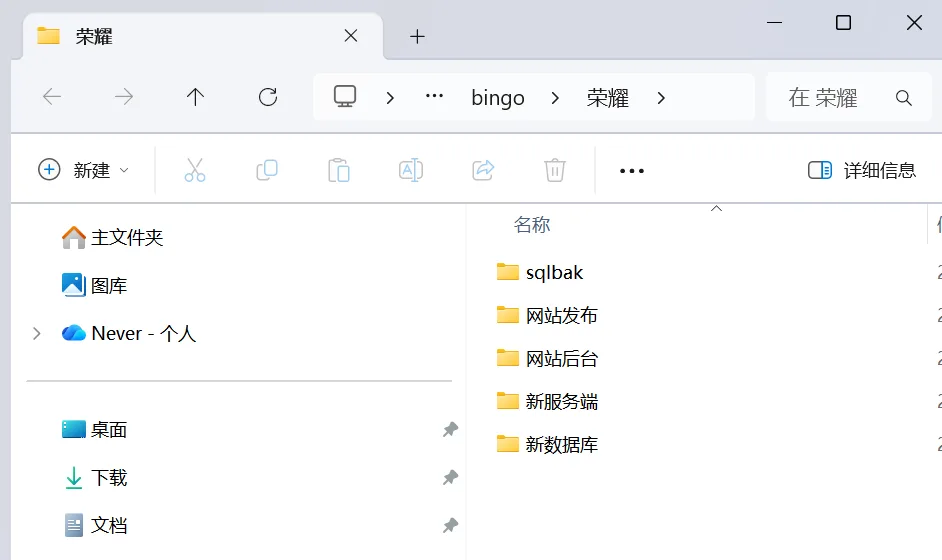This screenshot has width=942, height=560.
Task: Open 桌面 Desktop in quick access
Action: click(x=94, y=430)
